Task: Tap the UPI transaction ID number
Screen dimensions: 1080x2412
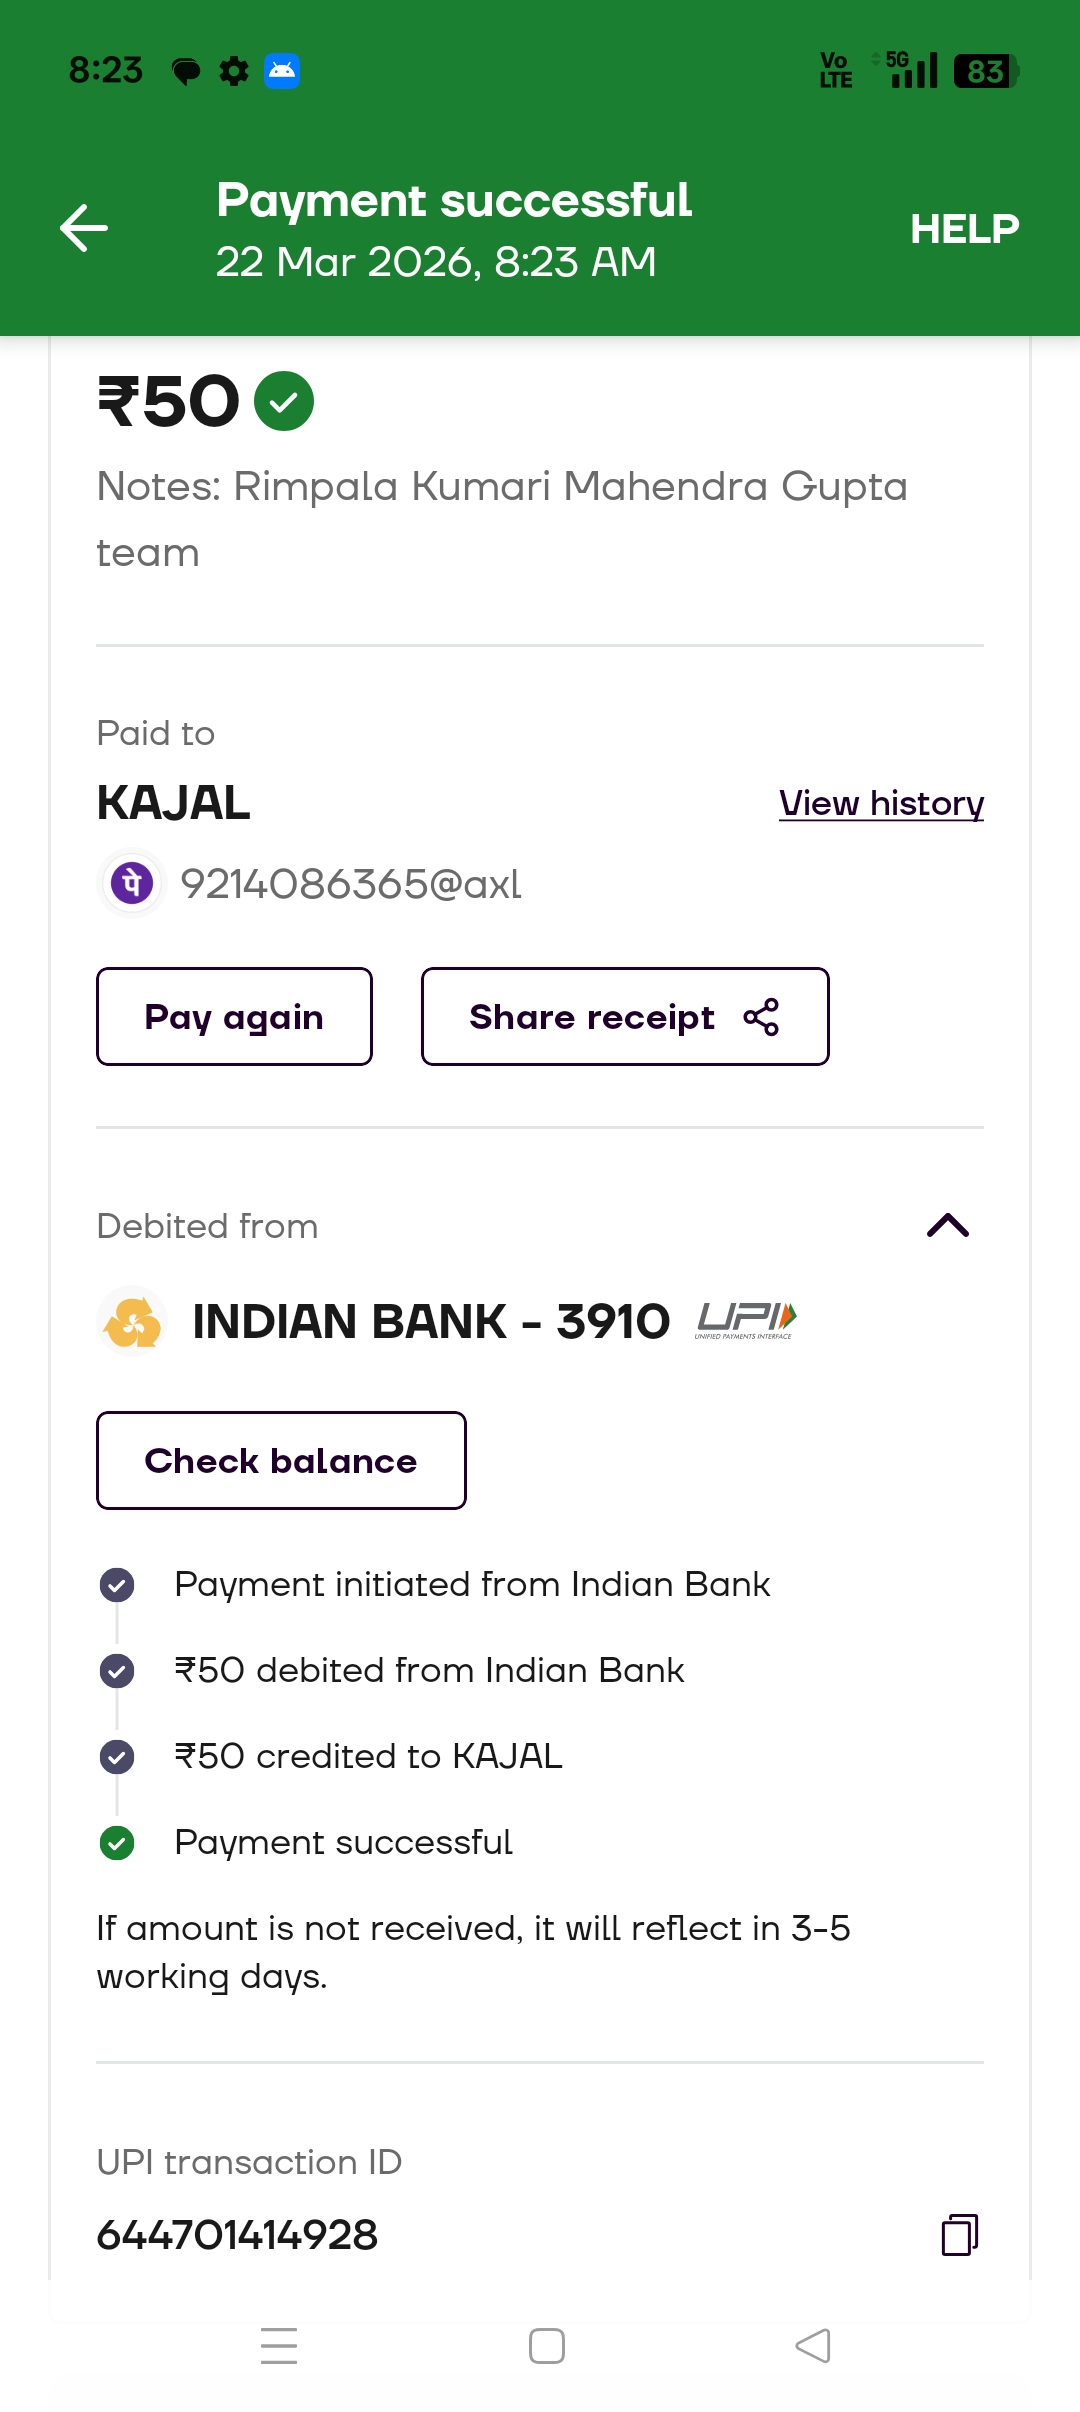Action: [x=238, y=2235]
